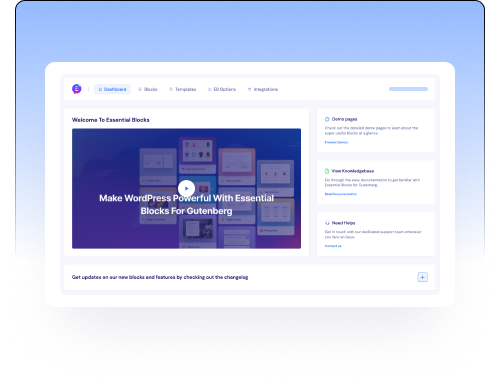Viewport: 500px width, 387px height.
Task: Switch to the Blocks tab
Action: [x=148, y=89]
